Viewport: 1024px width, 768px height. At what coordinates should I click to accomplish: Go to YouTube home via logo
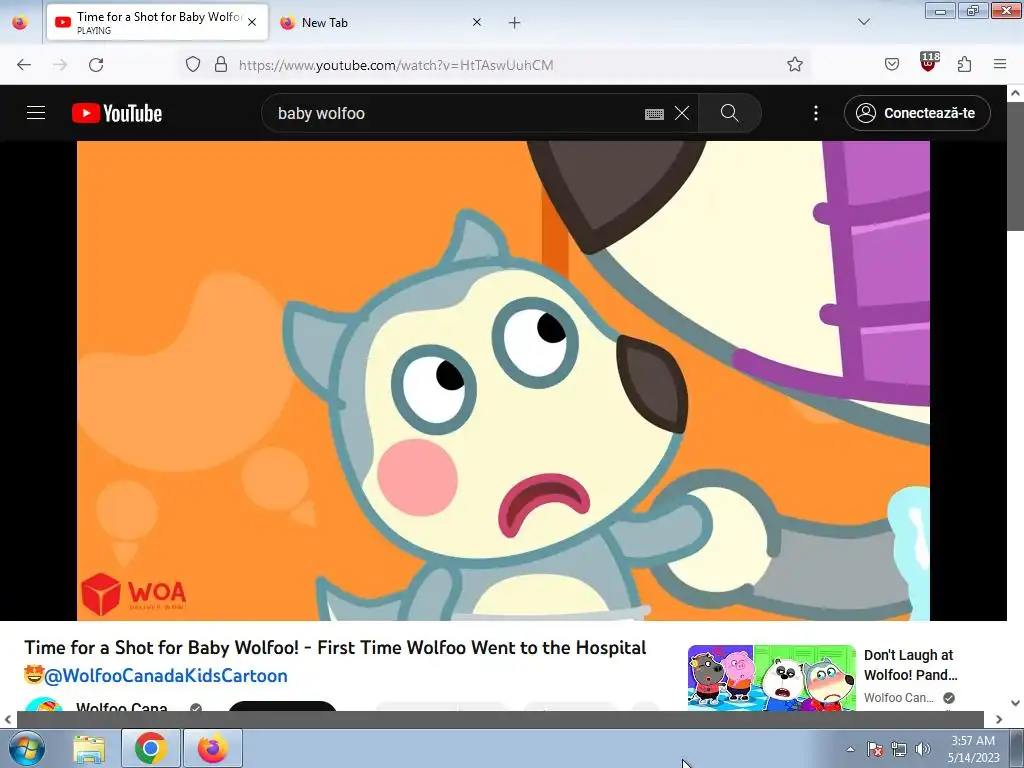pyautogui.click(x=117, y=113)
